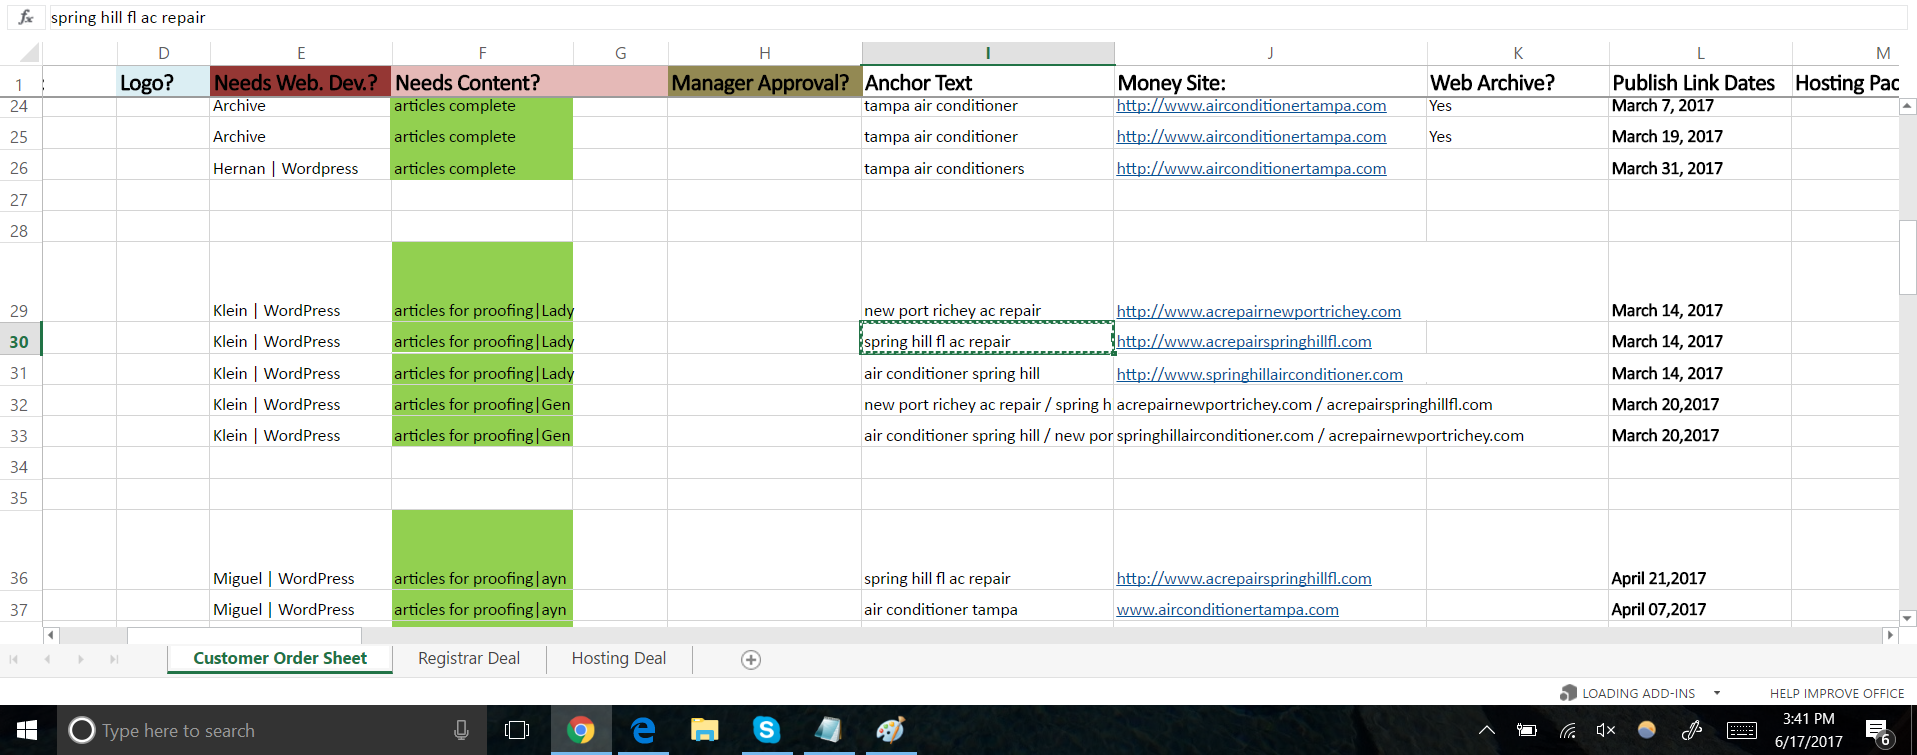Click the insert function fx icon

tap(26, 17)
